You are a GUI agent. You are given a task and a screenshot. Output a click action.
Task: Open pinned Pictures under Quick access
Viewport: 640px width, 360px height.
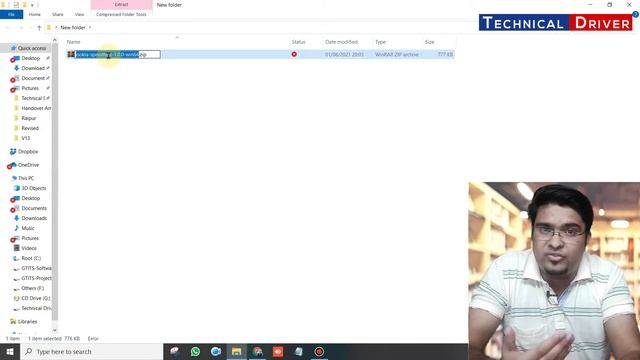point(30,88)
